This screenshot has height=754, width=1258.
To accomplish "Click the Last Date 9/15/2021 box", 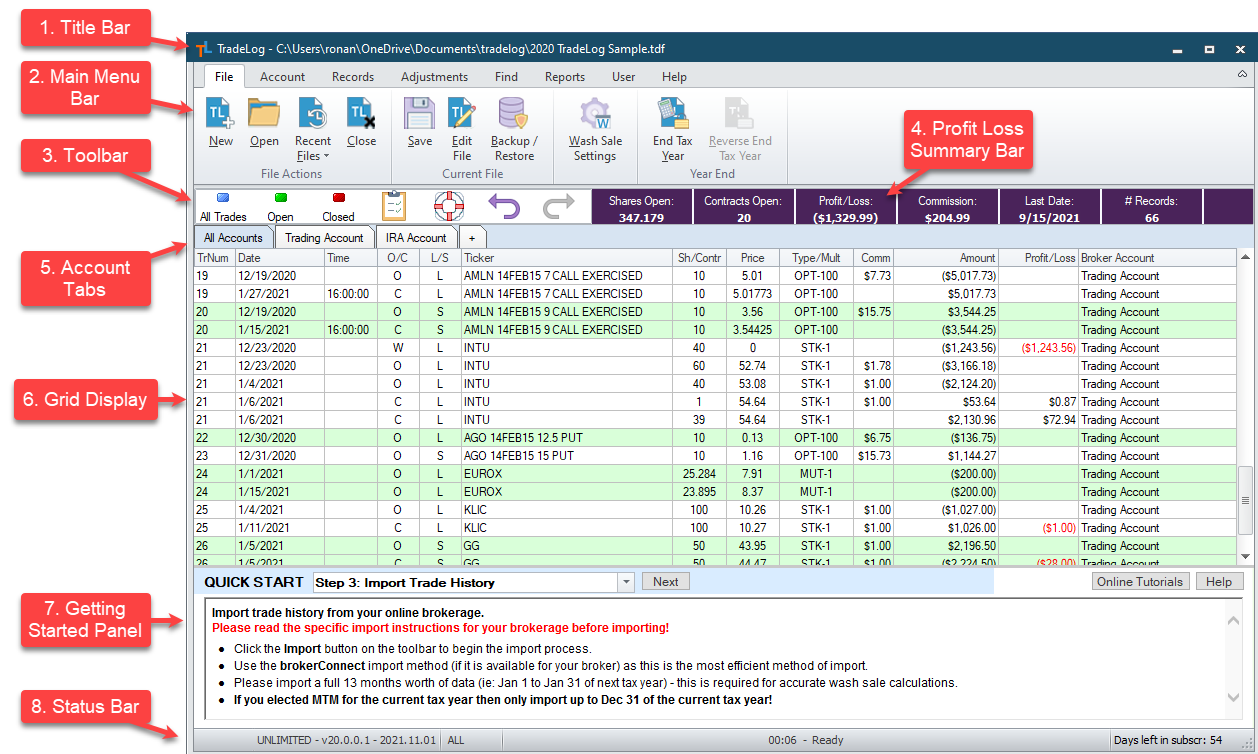I will point(1049,208).
